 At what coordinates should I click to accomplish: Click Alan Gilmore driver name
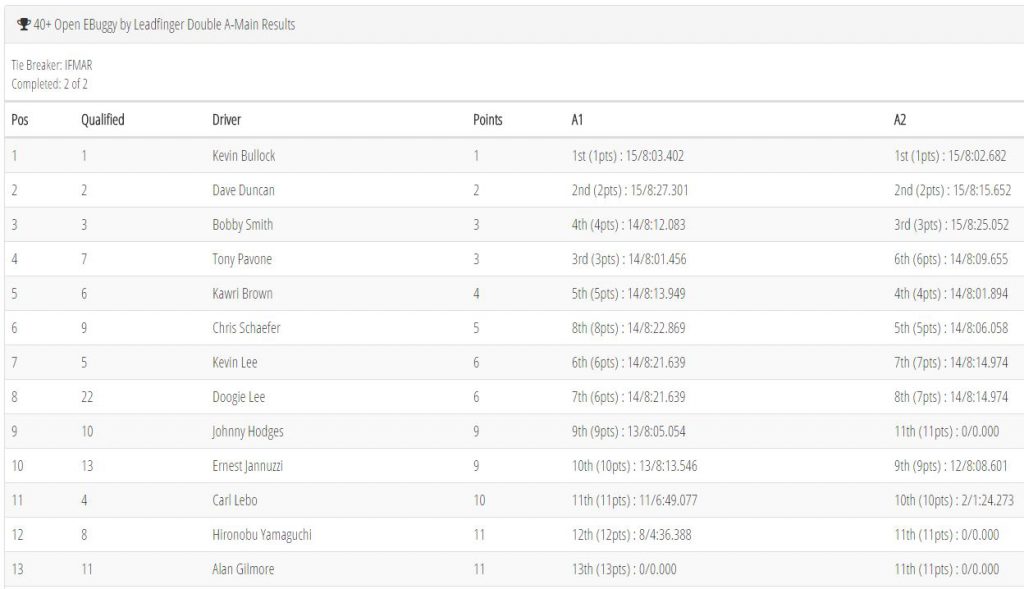point(243,569)
